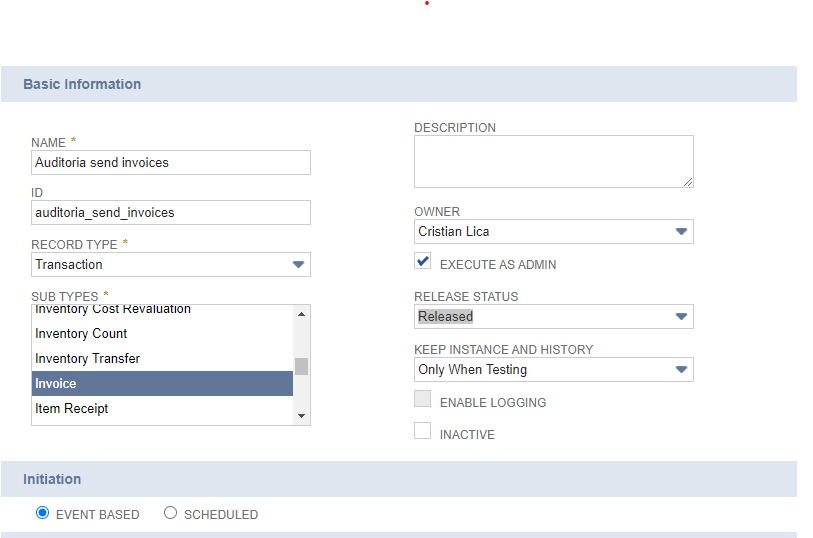Viewport: 813px width, 538px height.
Task: Click the Description box resize handle
Action: click(x=688, y=182)
